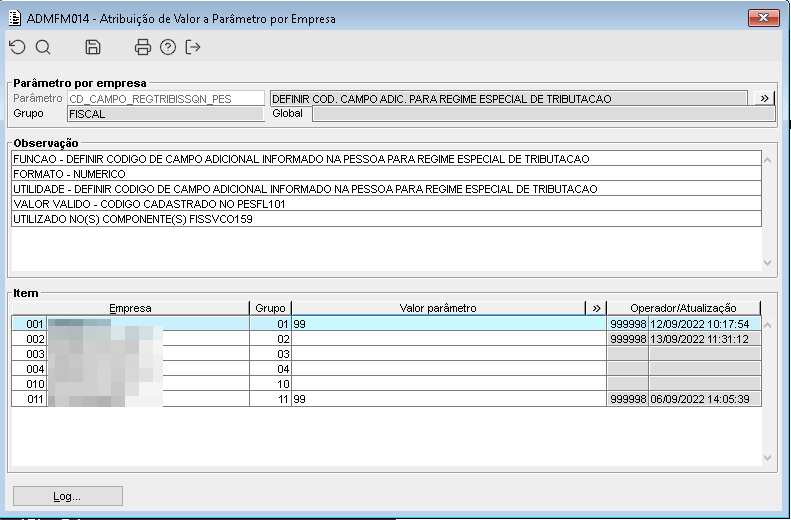Click timestamp 06/09/2022 14:05:39
This screenshot has height=520, width=791.
click(705, 399)
